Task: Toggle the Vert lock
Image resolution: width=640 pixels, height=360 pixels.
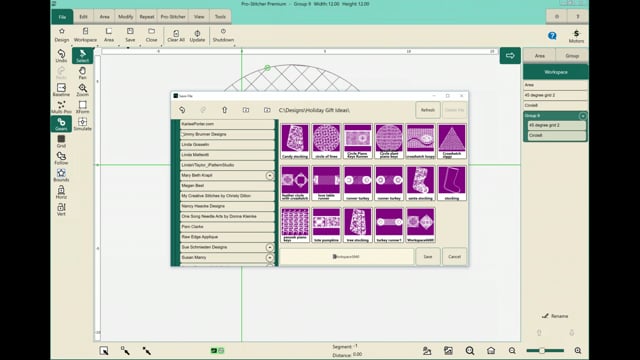Action: click(61, 209)
